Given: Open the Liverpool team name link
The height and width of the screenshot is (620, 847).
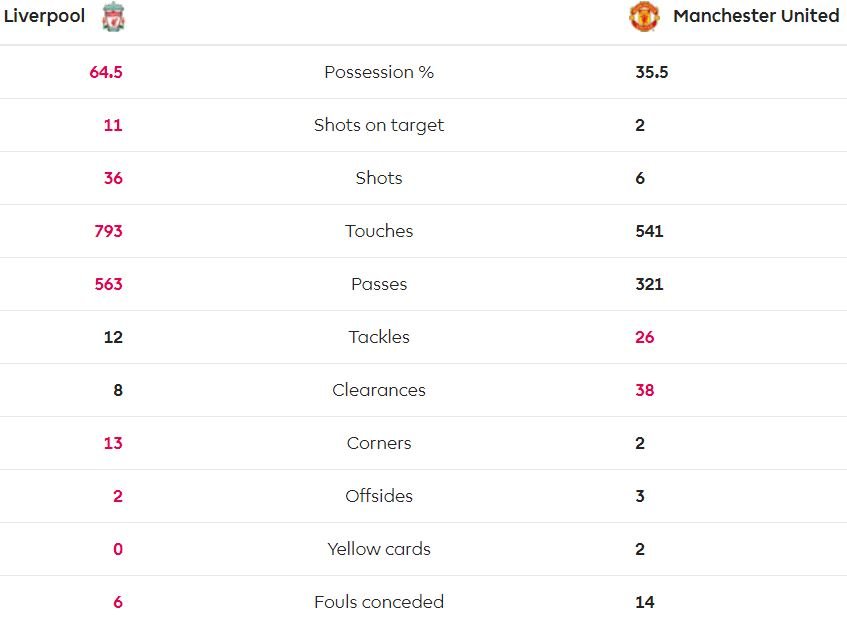Looking at the screenshot, I should coord(44,16).
